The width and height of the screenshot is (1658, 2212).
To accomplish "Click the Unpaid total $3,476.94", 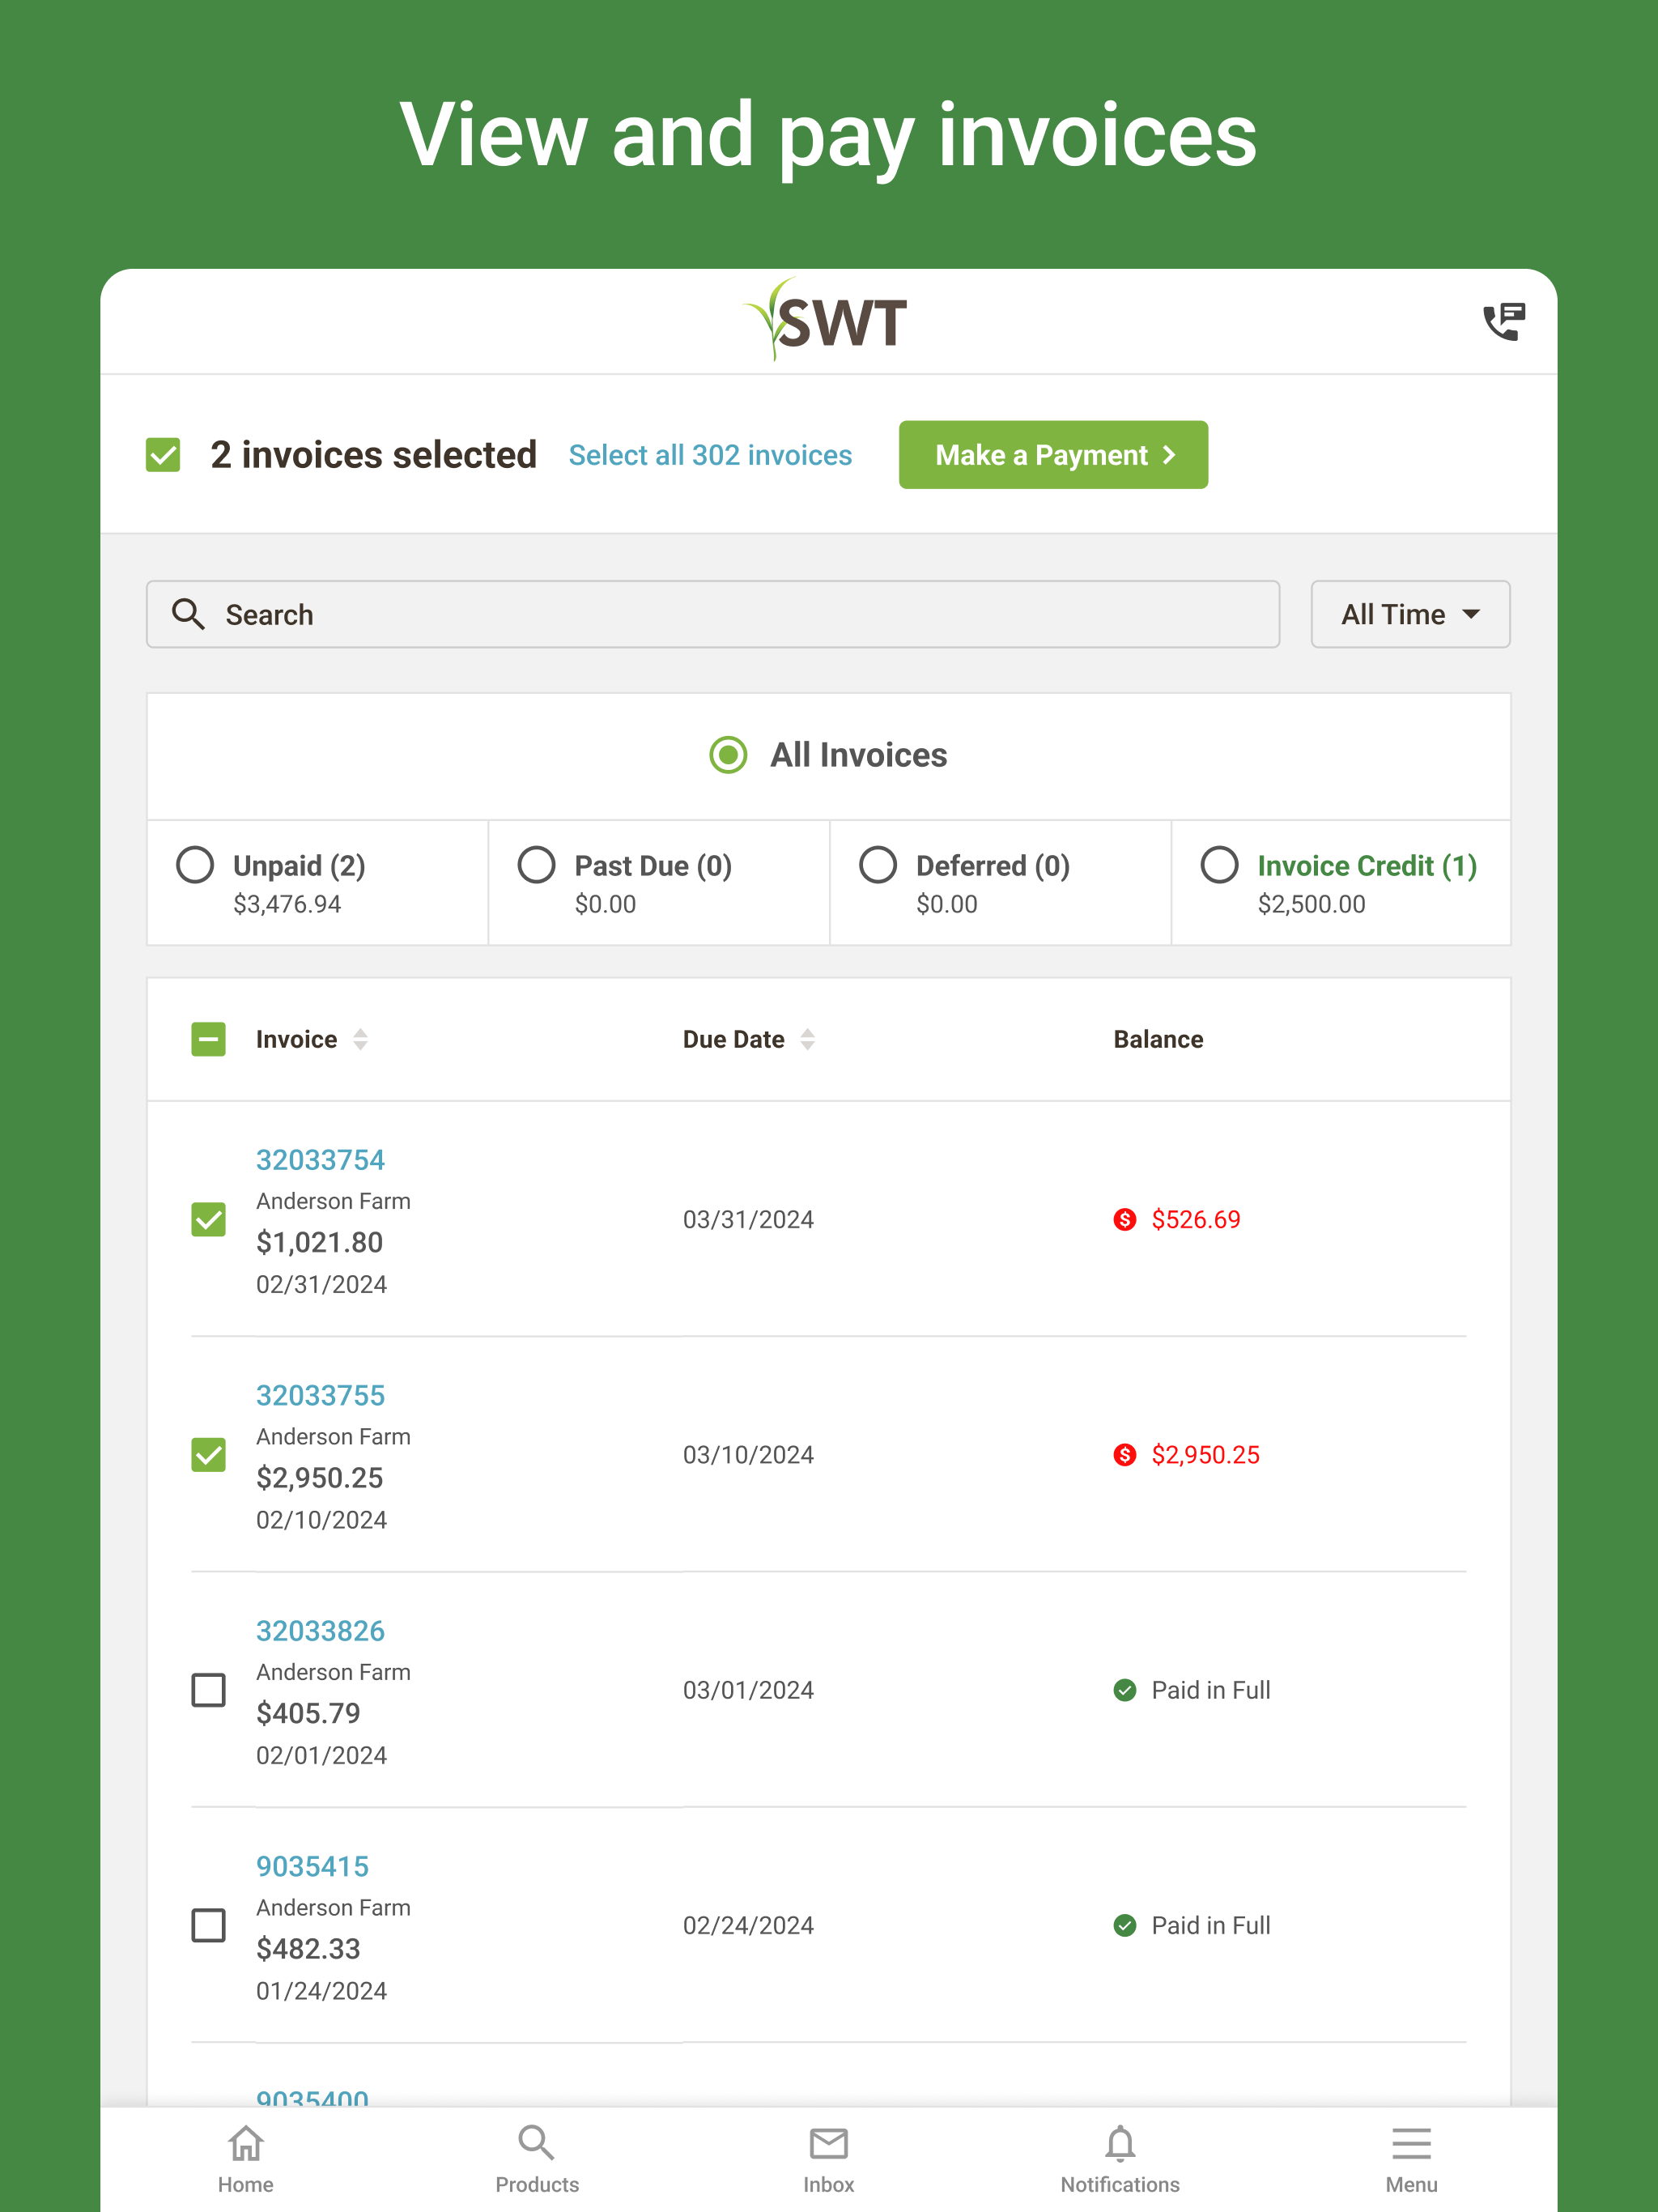I will (x=287, y=904).
